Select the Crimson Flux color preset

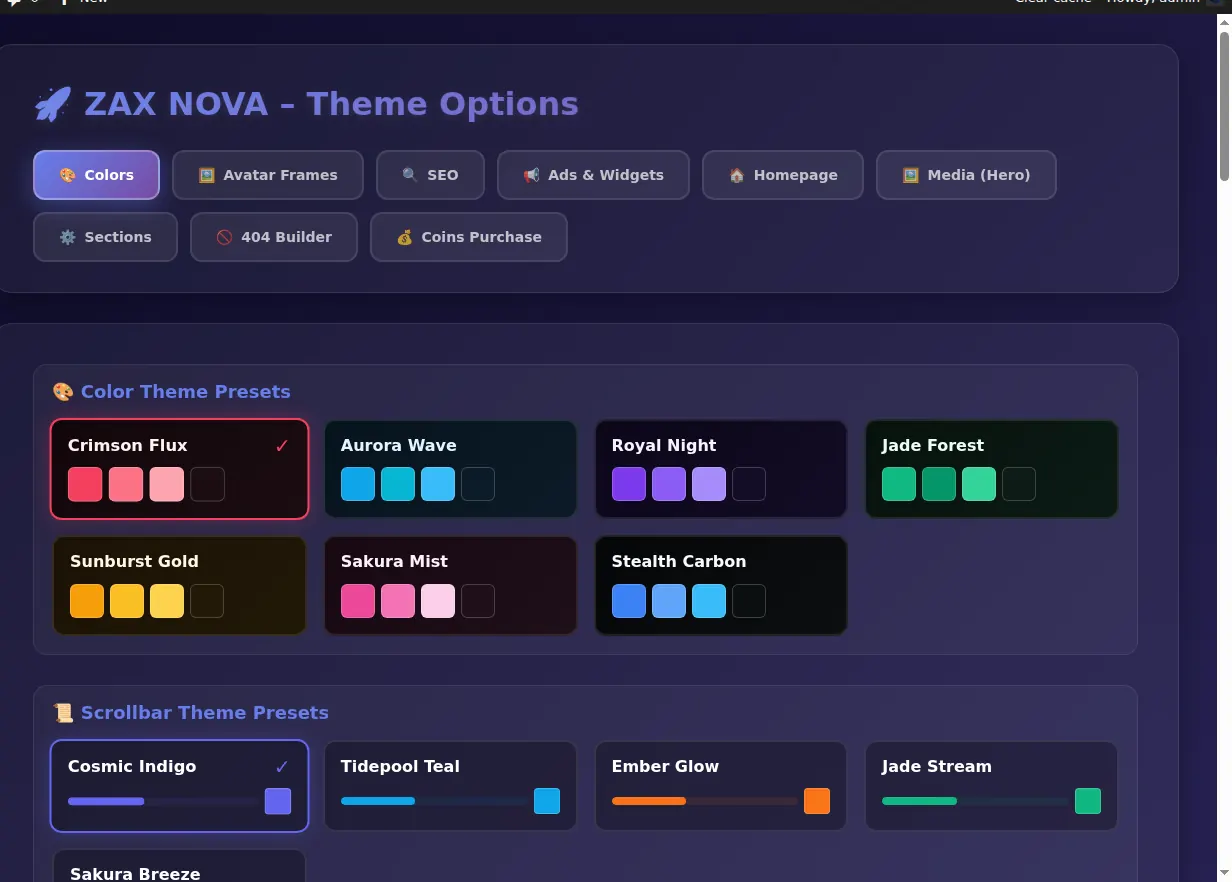click(179, 469)
